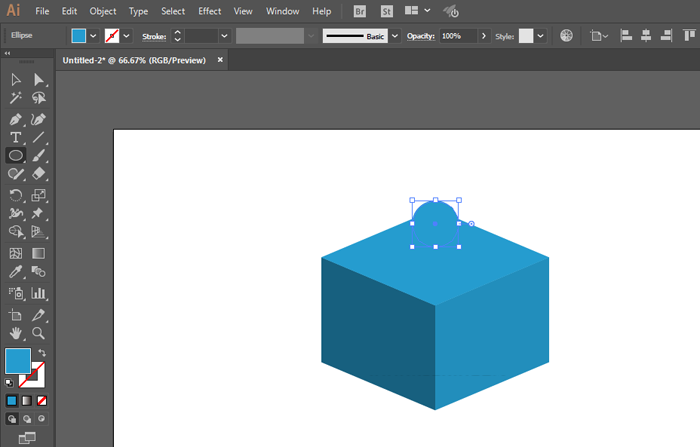Switch to the Untitled-2 document tab

tap(135, 60)
